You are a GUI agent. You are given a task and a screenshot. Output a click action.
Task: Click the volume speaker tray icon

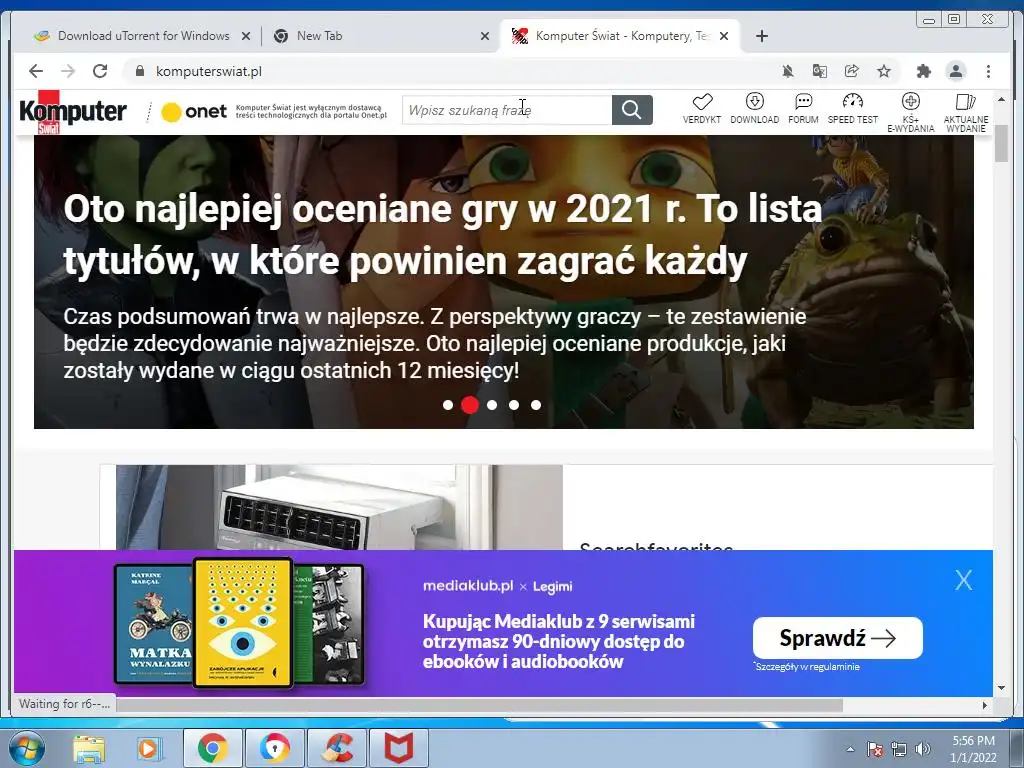(x=923, y=749)
